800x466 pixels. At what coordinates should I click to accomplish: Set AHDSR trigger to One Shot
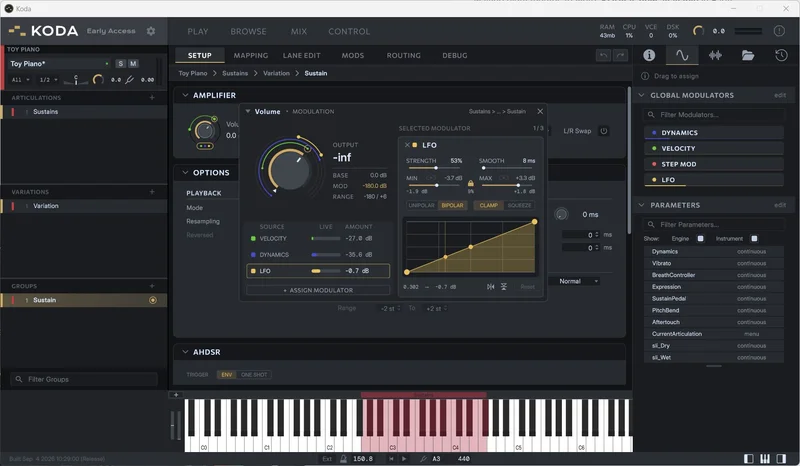[x=254, y=375]
